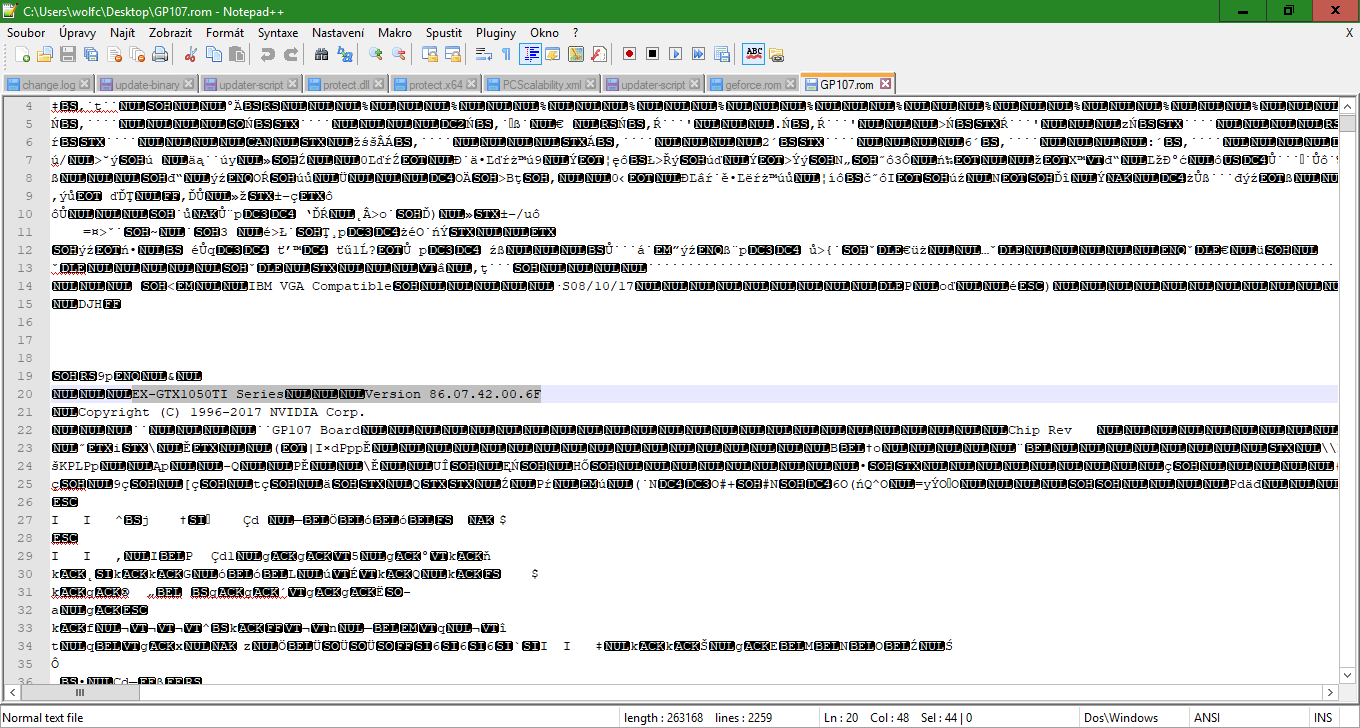Open the Replace dialog icon

click(345, 54)
